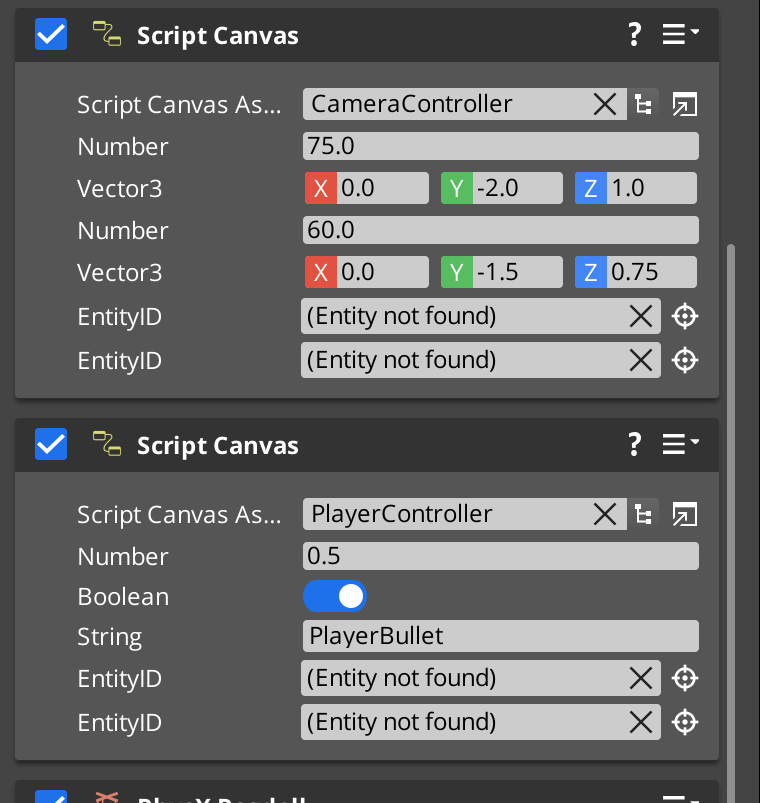
Task: Open help for the second Script Canvas component
Action: (x=634, y=443)
